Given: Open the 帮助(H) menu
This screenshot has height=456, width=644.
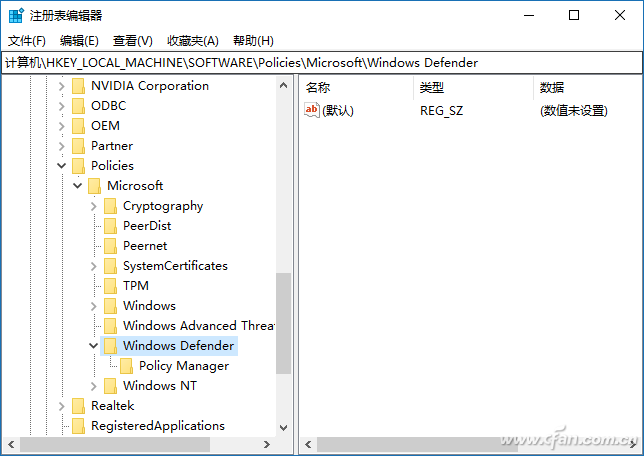Looking at the screenshot, I should click(x=253, y=41).
